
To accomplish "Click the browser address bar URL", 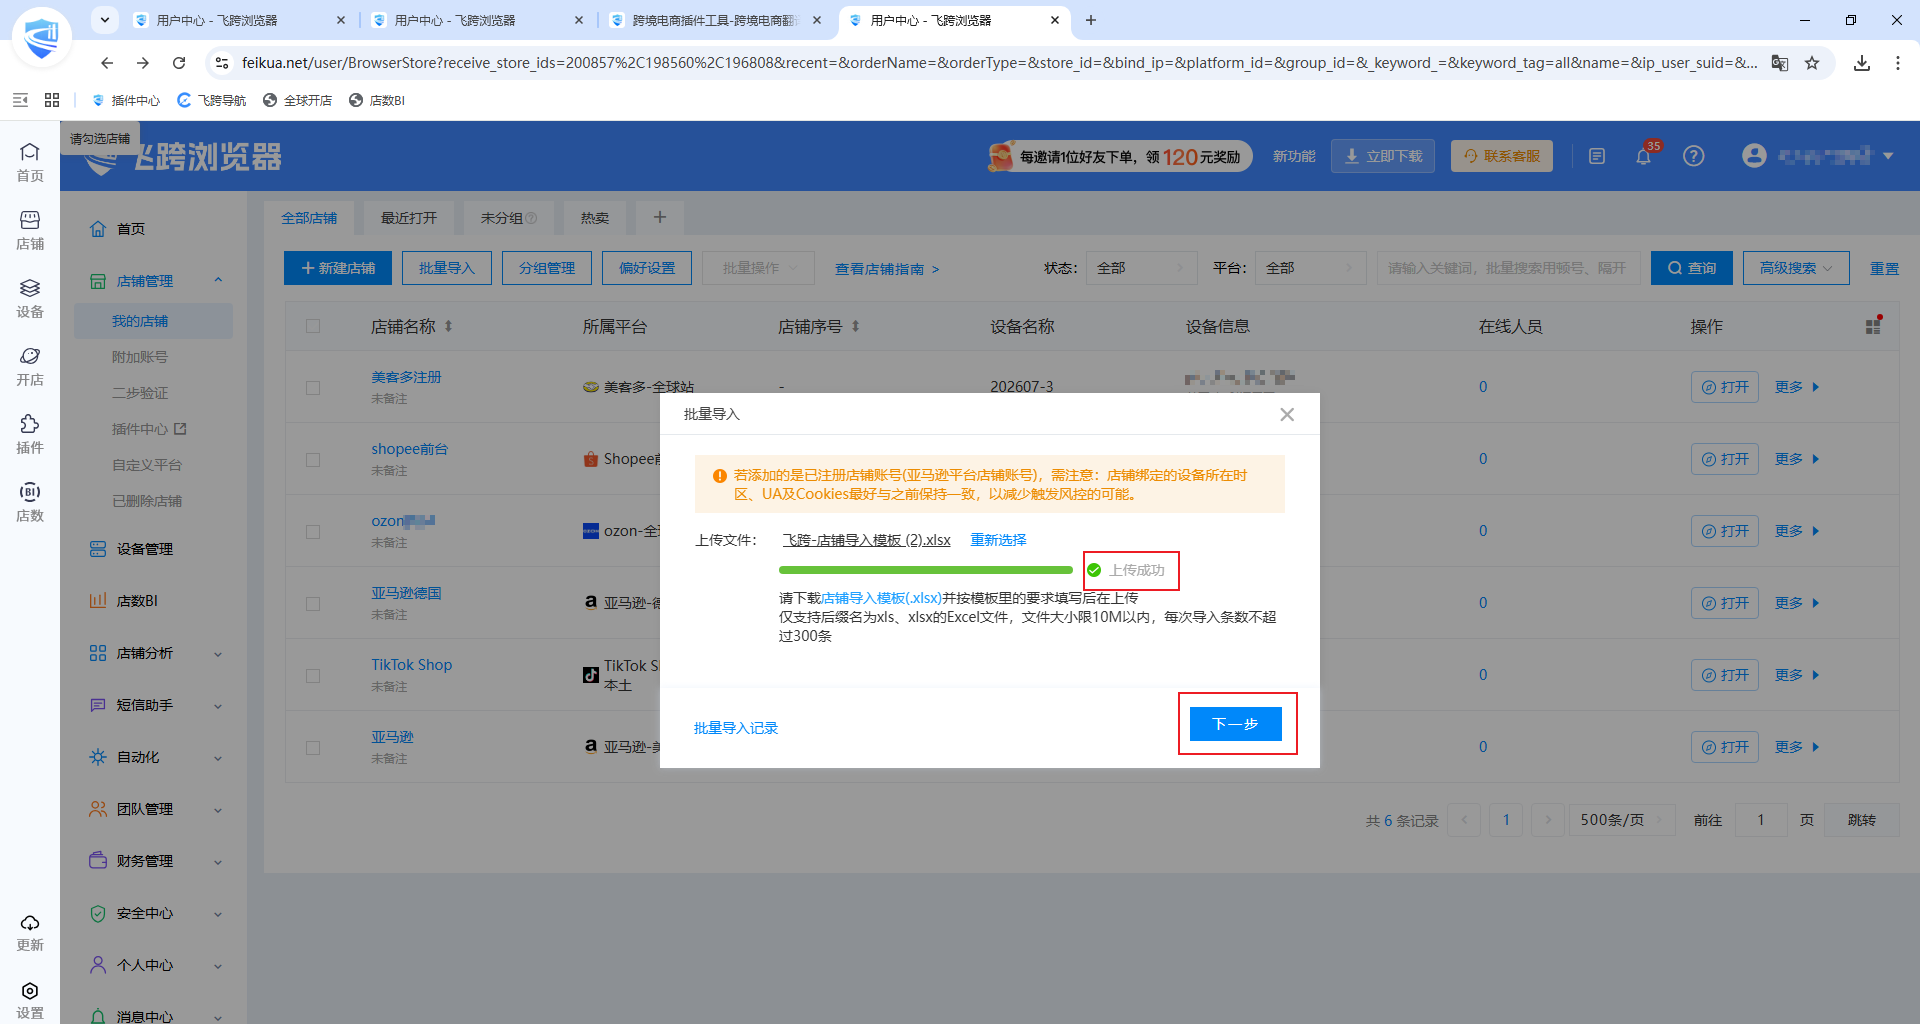I will pos(999,63).
